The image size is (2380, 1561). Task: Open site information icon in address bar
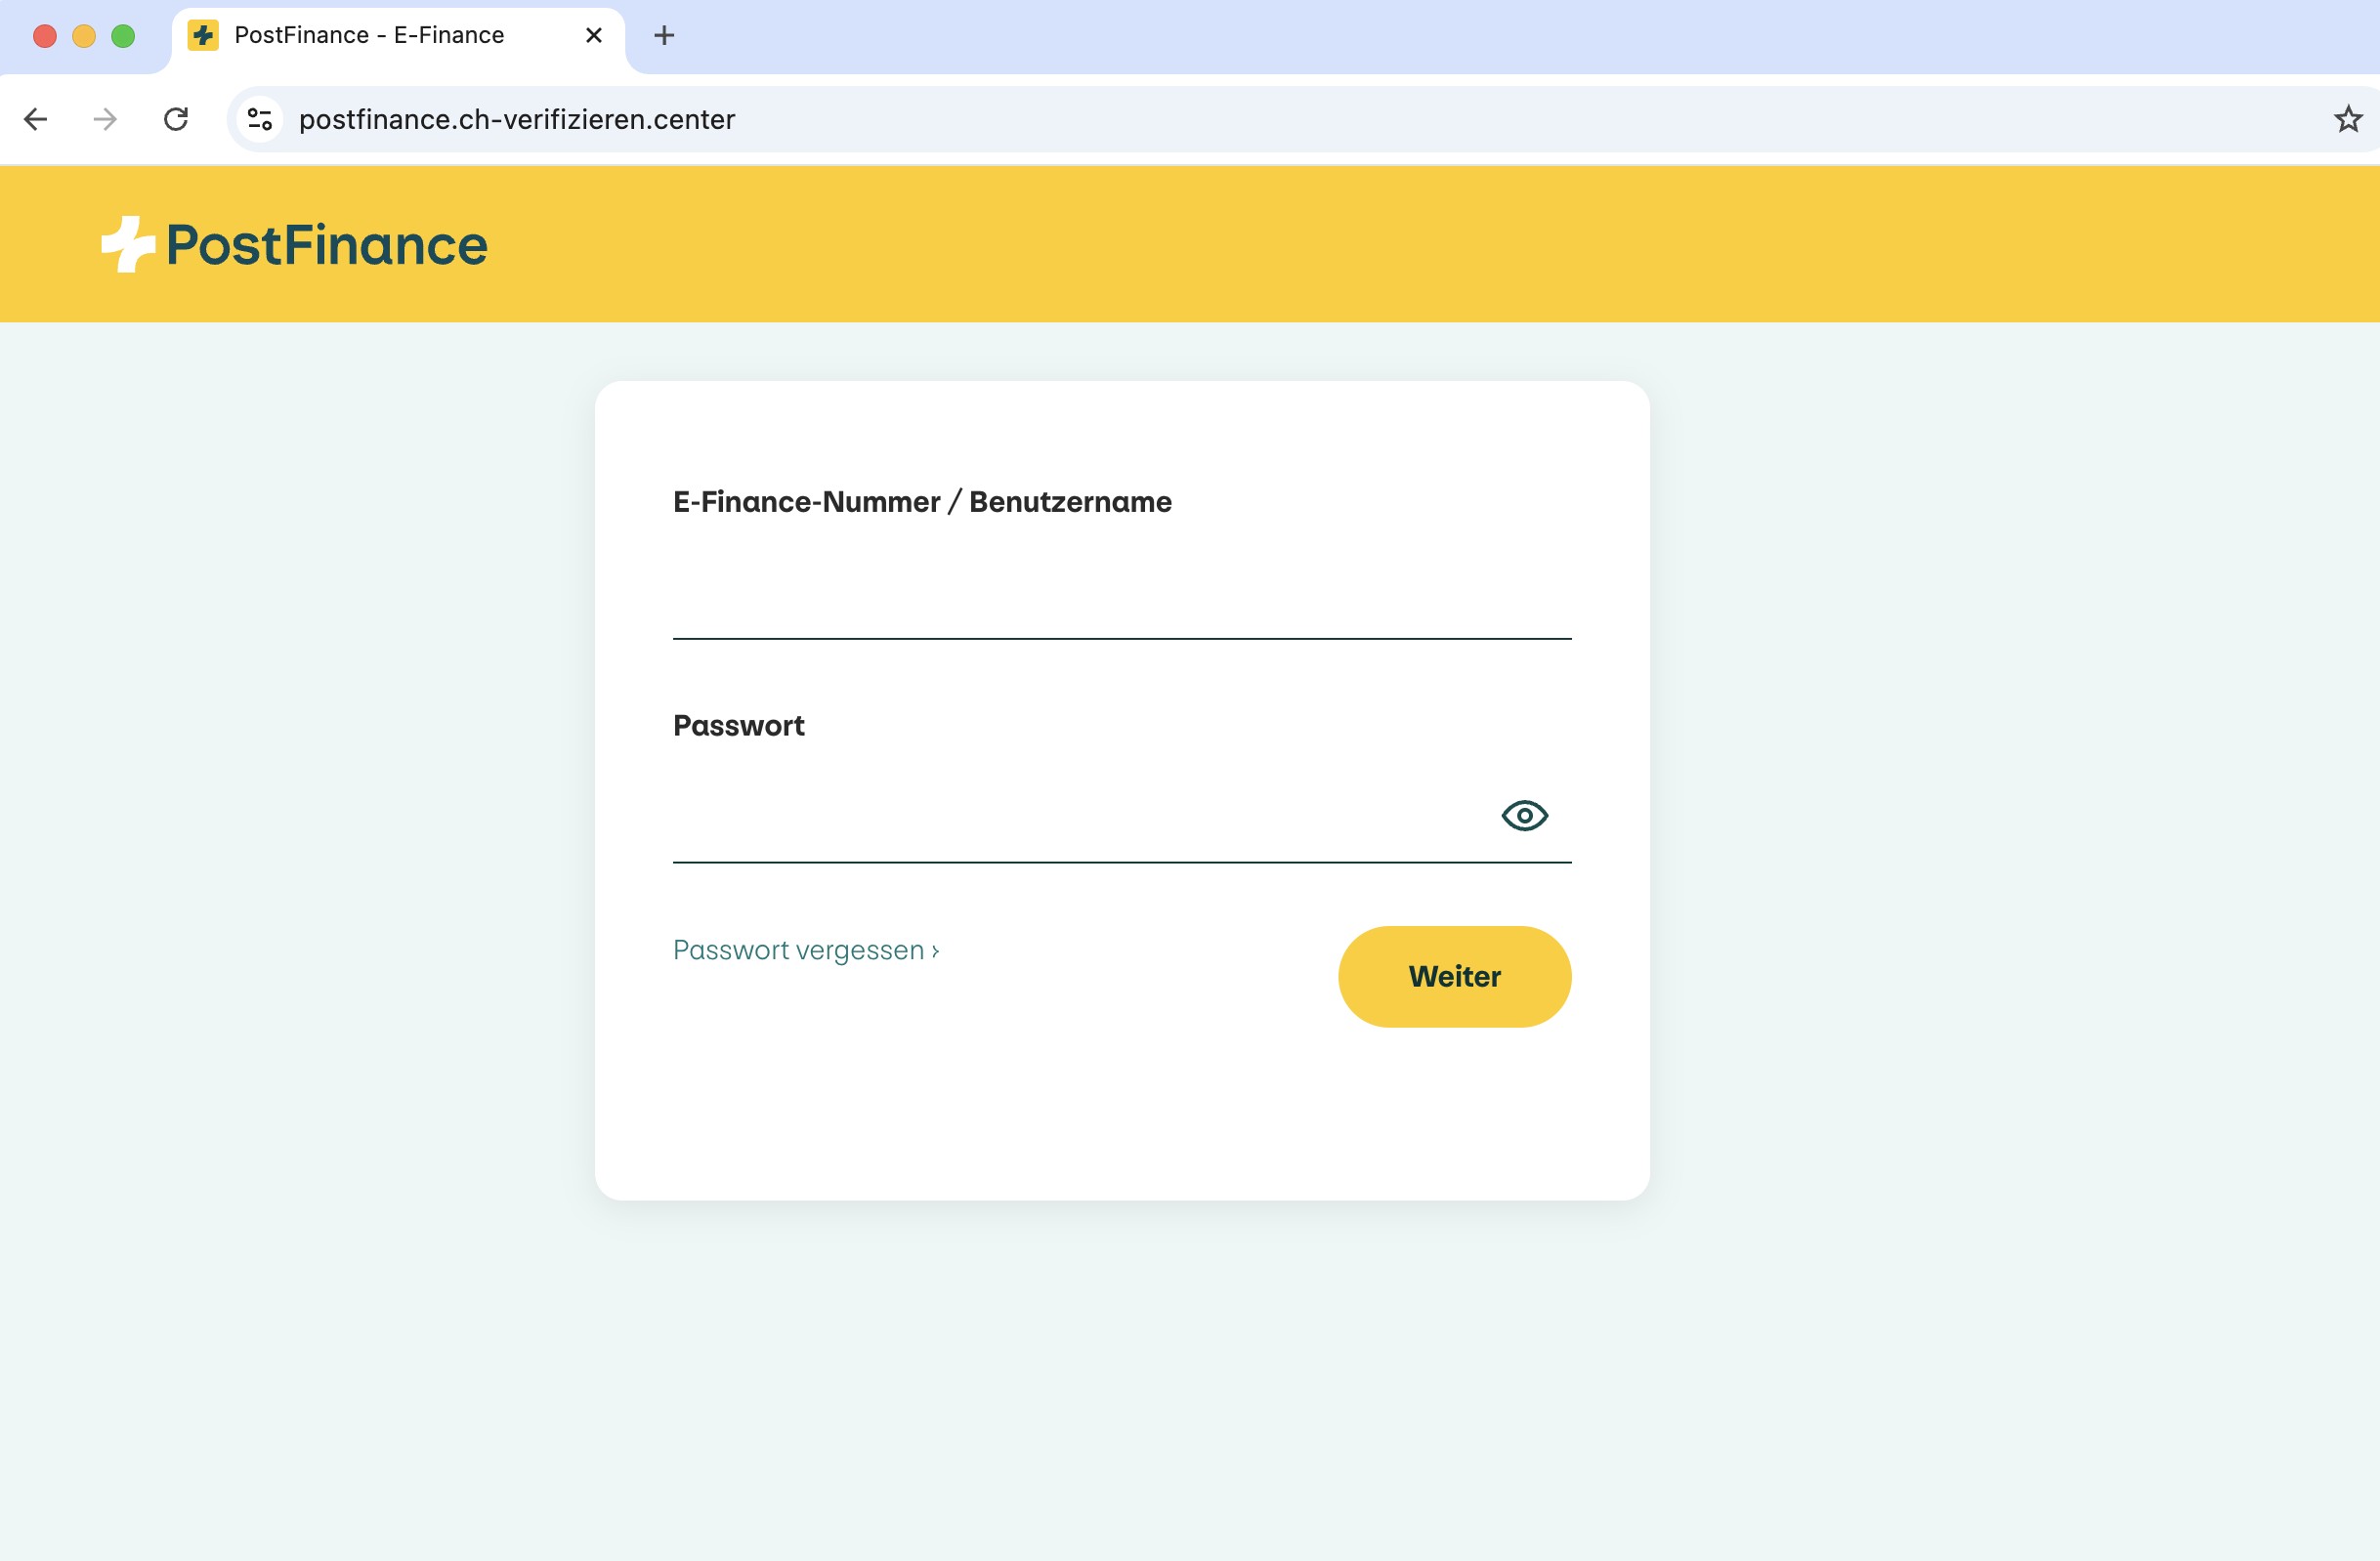(x=260, y=120)
